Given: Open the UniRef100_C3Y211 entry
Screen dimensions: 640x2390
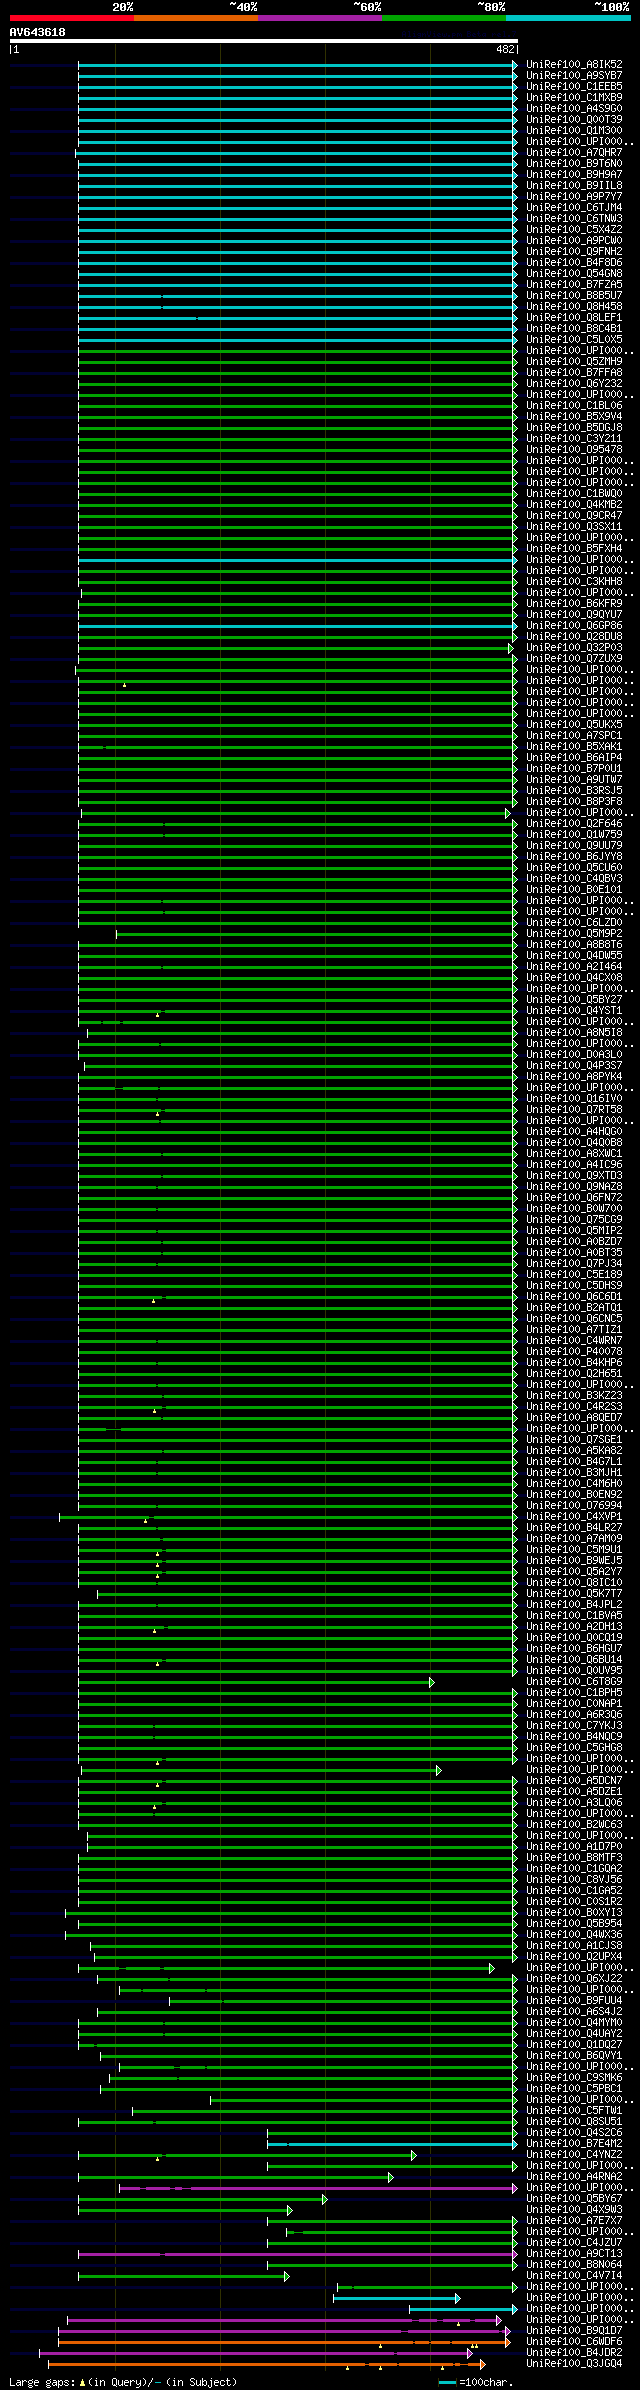Looking at the screenshot, I should pyautogui.click(x=574, y=439).
